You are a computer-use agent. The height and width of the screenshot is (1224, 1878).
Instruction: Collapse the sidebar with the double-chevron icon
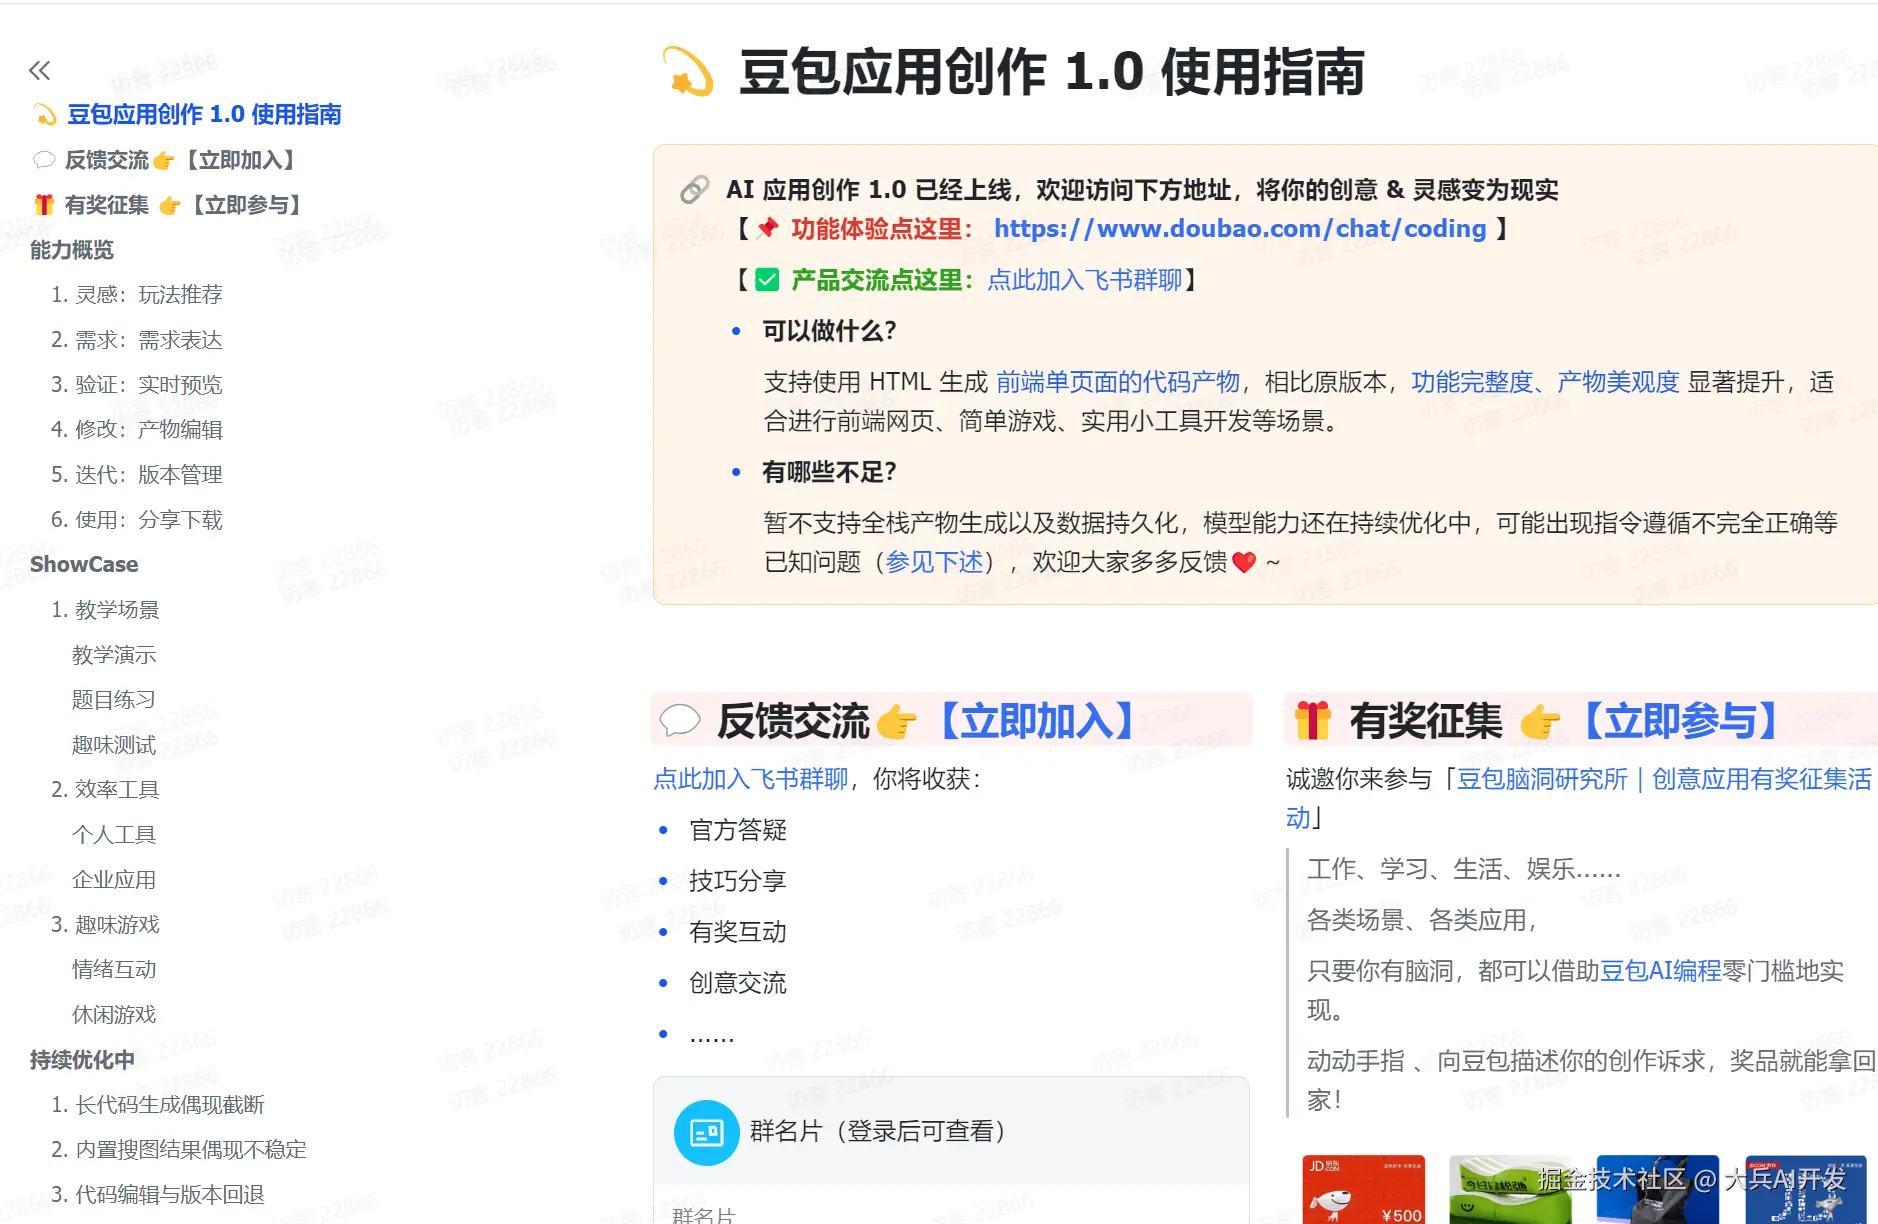tap(40, 70)
